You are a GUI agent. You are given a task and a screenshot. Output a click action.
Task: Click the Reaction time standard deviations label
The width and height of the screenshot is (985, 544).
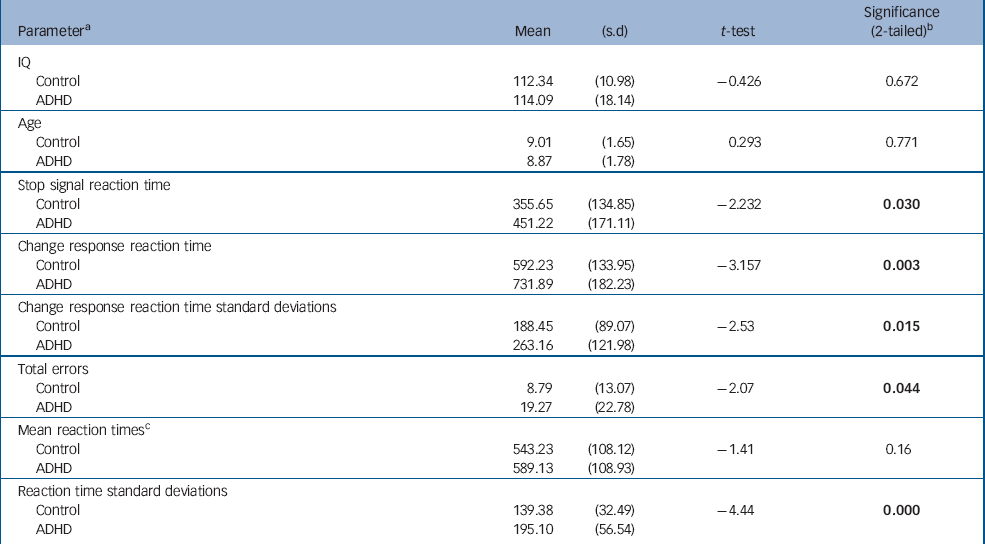coord(122,491)
